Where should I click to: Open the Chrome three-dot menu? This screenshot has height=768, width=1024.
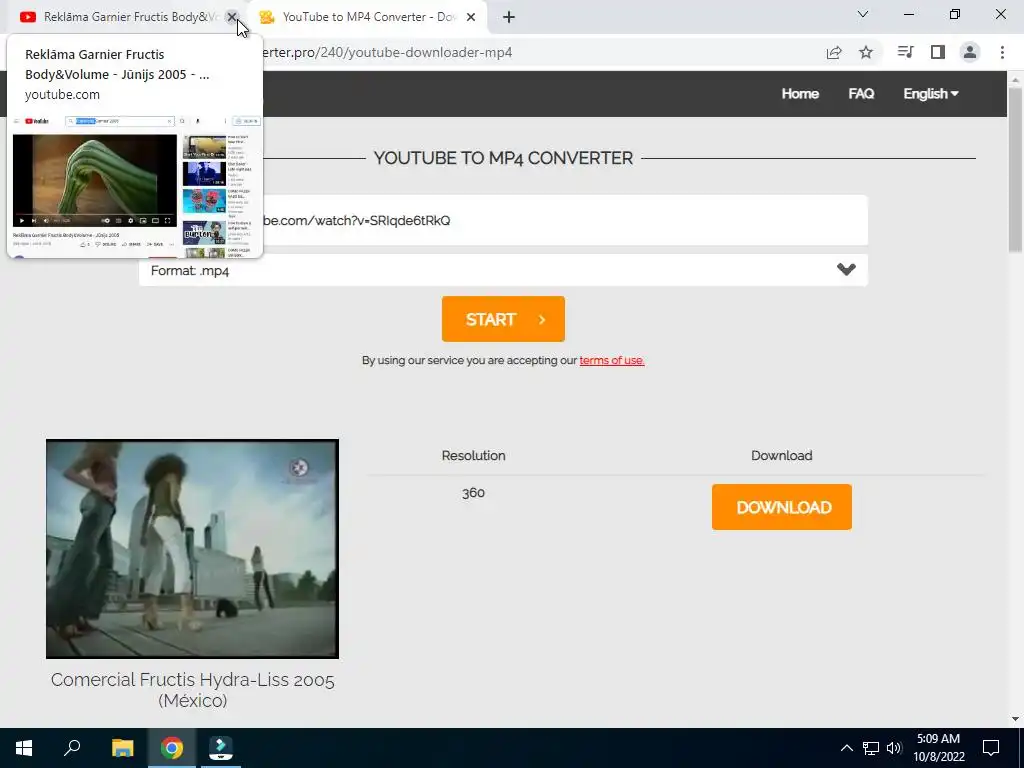pyautogui.click(x=1002, y=52)
